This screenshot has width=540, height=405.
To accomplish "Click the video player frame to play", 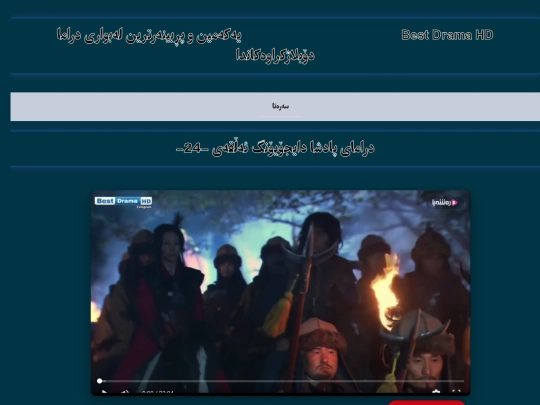I will 280,293.
